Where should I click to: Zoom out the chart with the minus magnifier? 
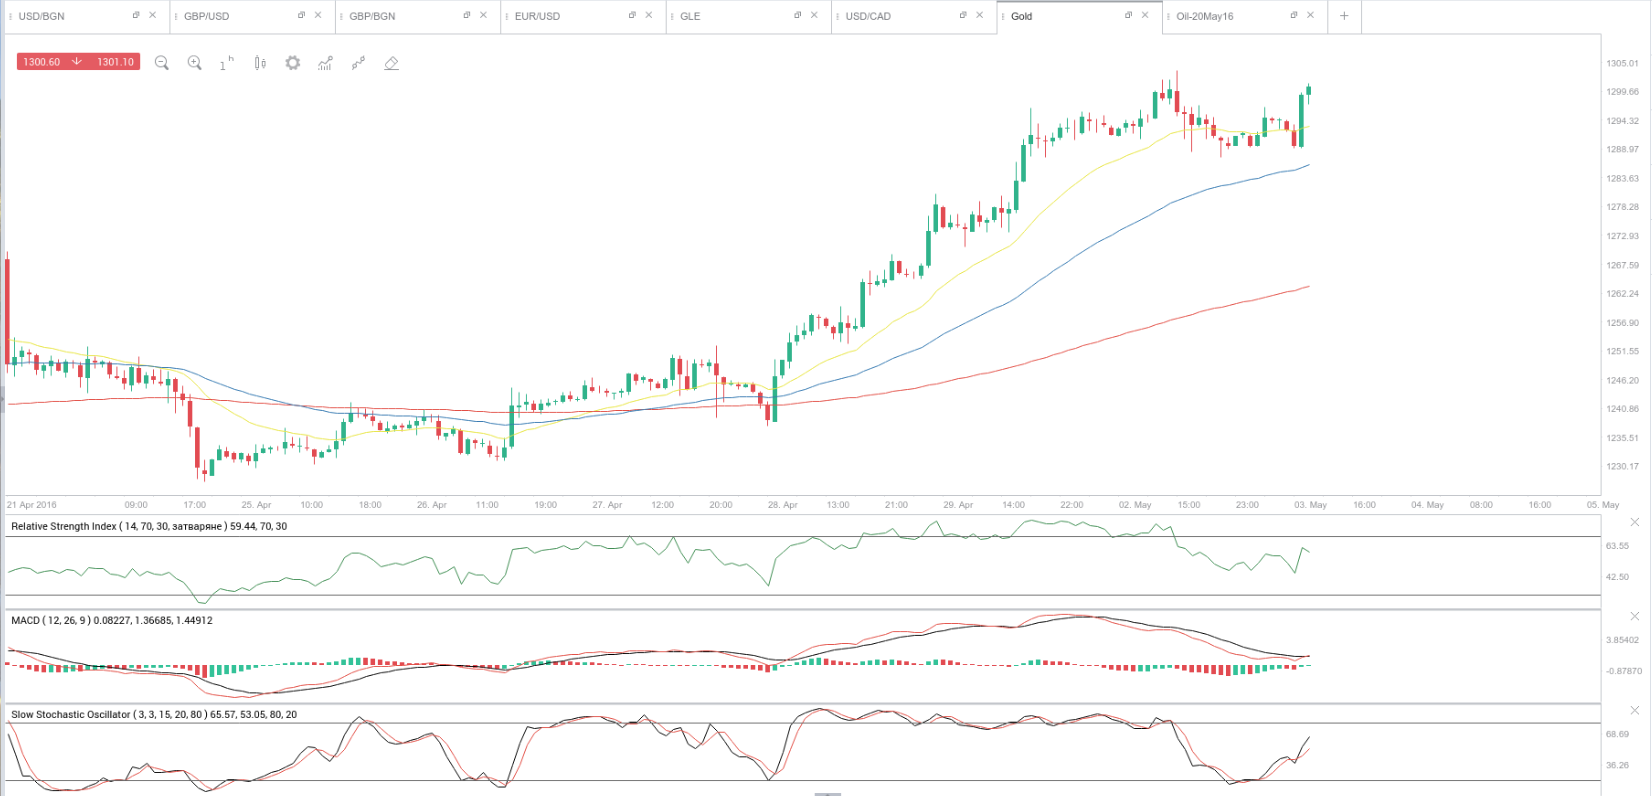162,63
